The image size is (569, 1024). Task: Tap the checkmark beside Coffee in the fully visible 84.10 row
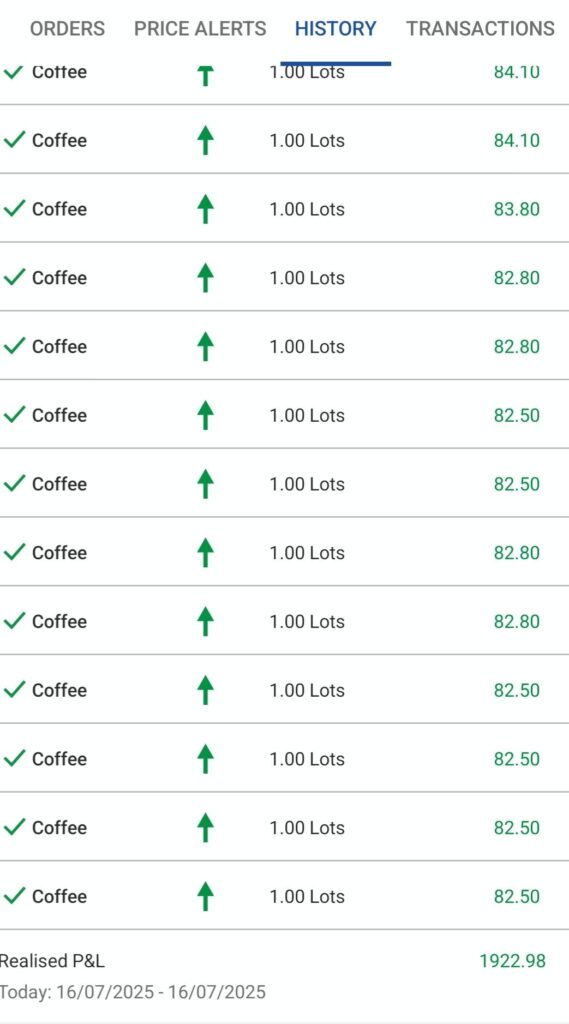(14, 140)
